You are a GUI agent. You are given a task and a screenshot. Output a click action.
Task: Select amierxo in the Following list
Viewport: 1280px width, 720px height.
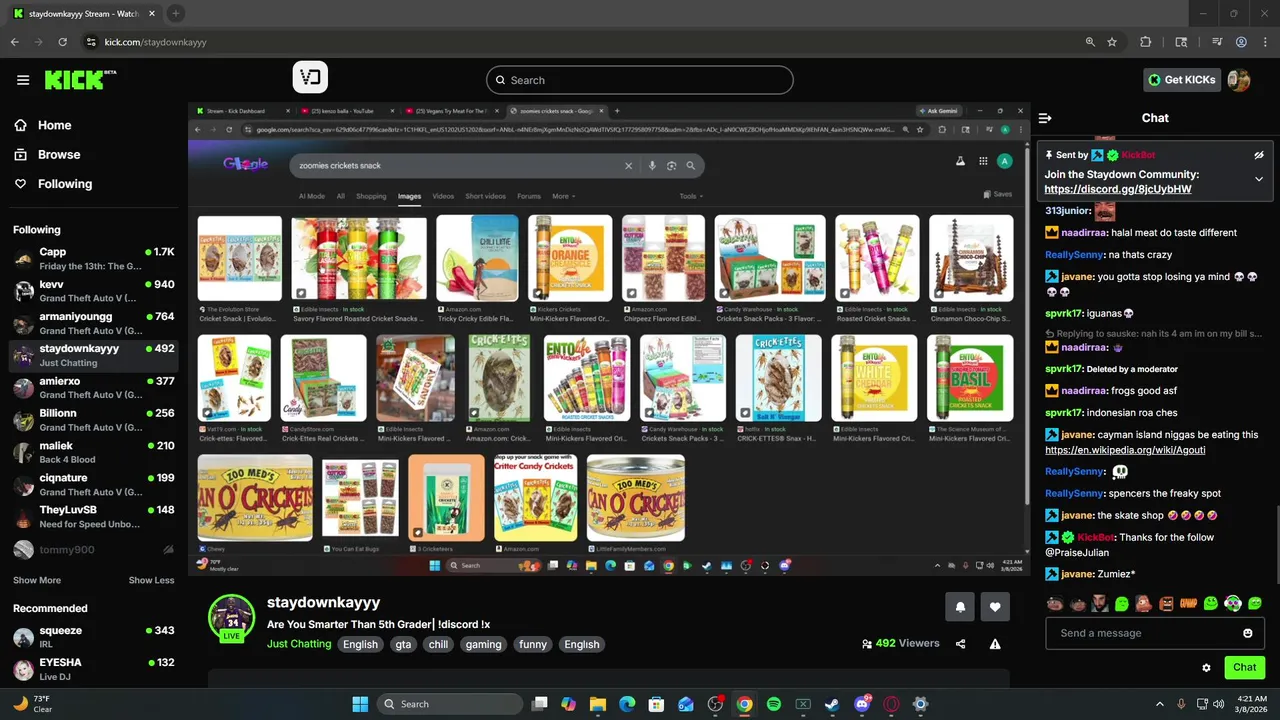click(94, 388)
